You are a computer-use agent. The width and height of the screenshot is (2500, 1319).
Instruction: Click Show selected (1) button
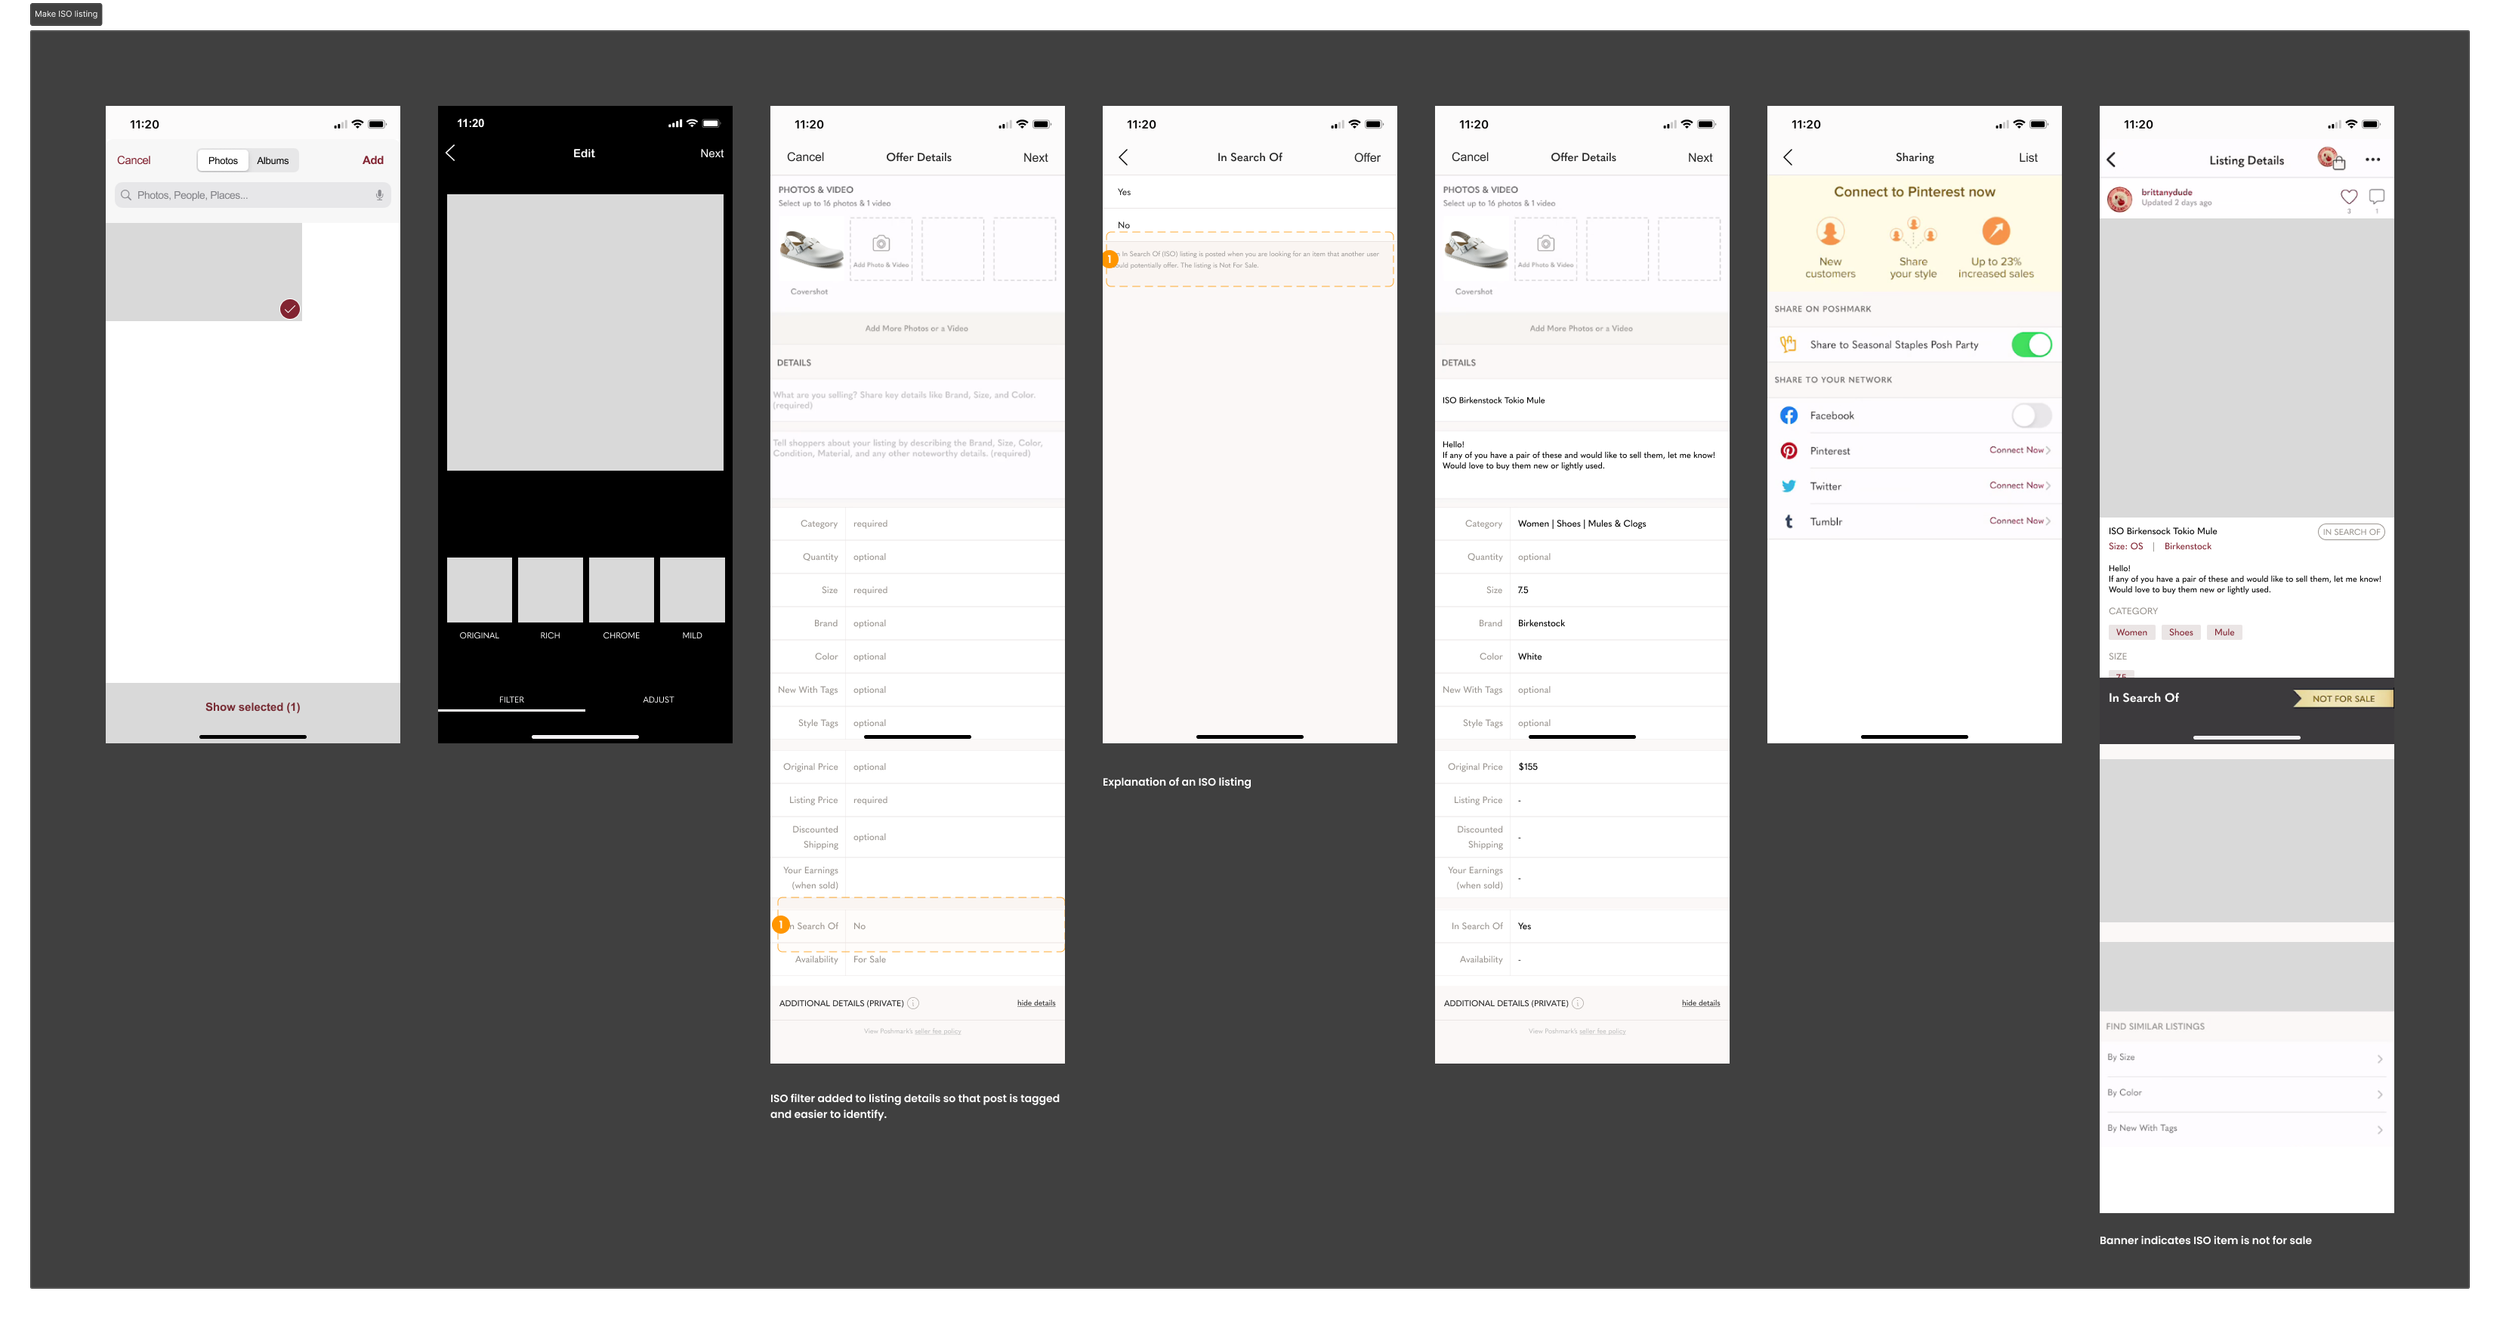point(253,707)
